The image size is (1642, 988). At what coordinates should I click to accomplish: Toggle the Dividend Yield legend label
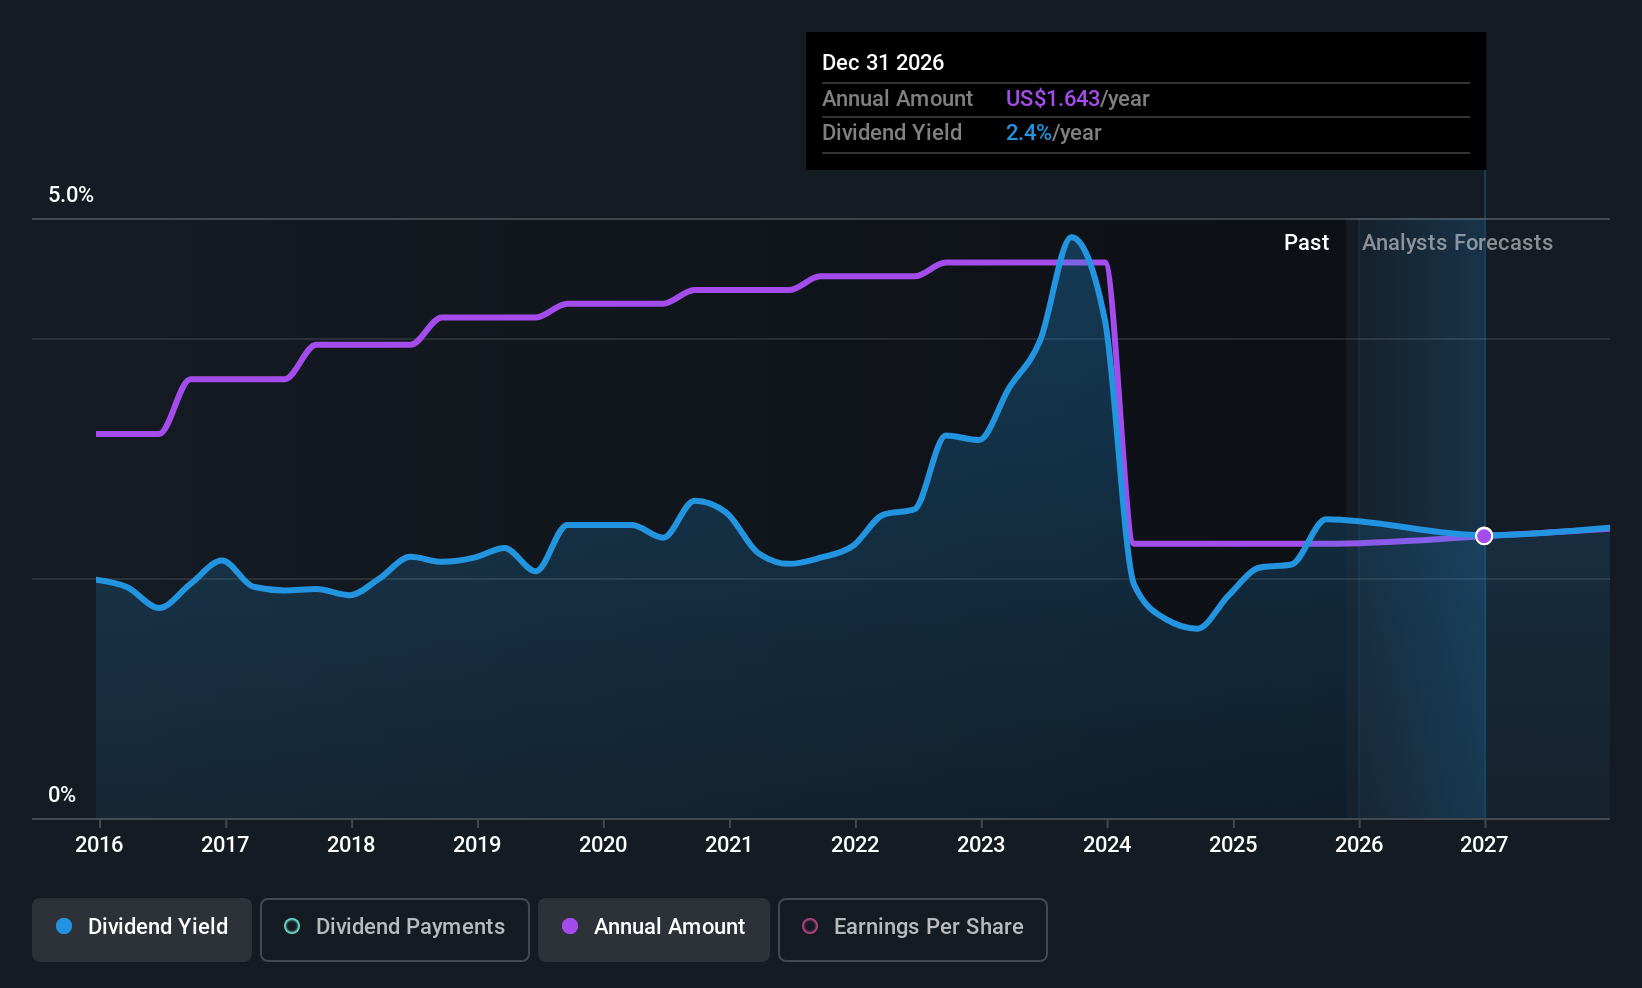click(158, 927)
